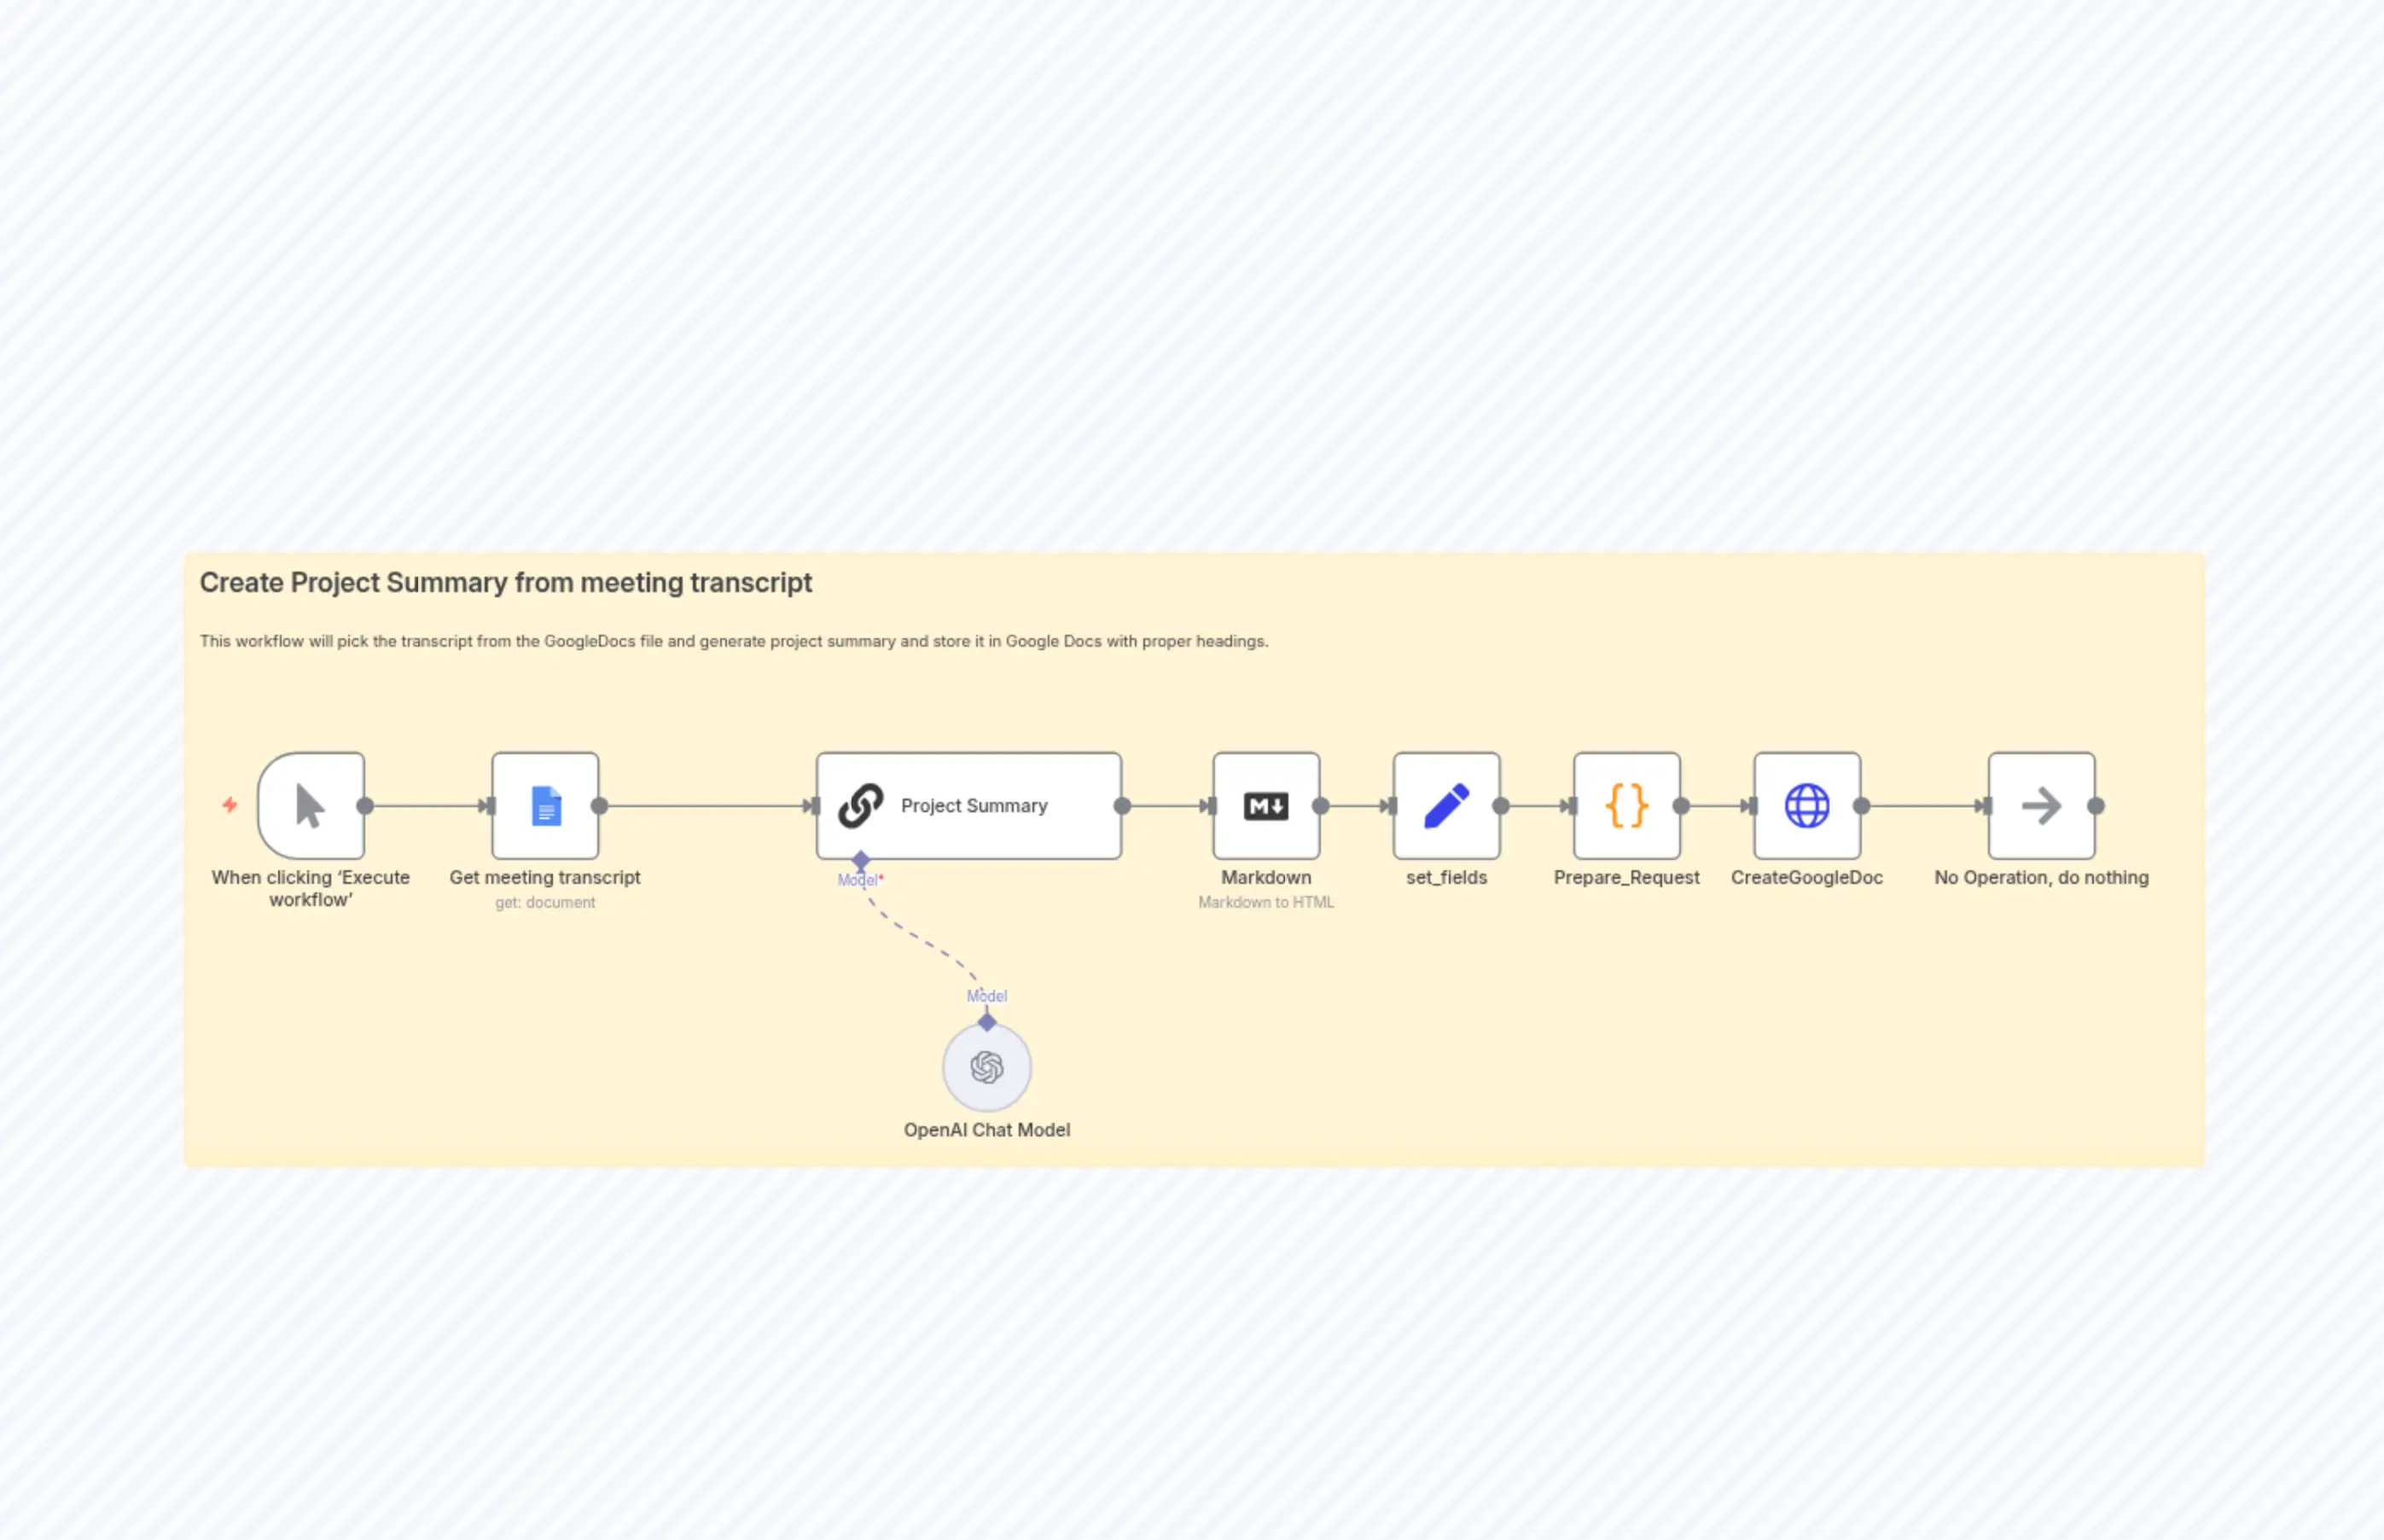Open the Prepare_Request code node
The height and width of the screenshot is (1540, 2384).
[x=1626, y=805]
